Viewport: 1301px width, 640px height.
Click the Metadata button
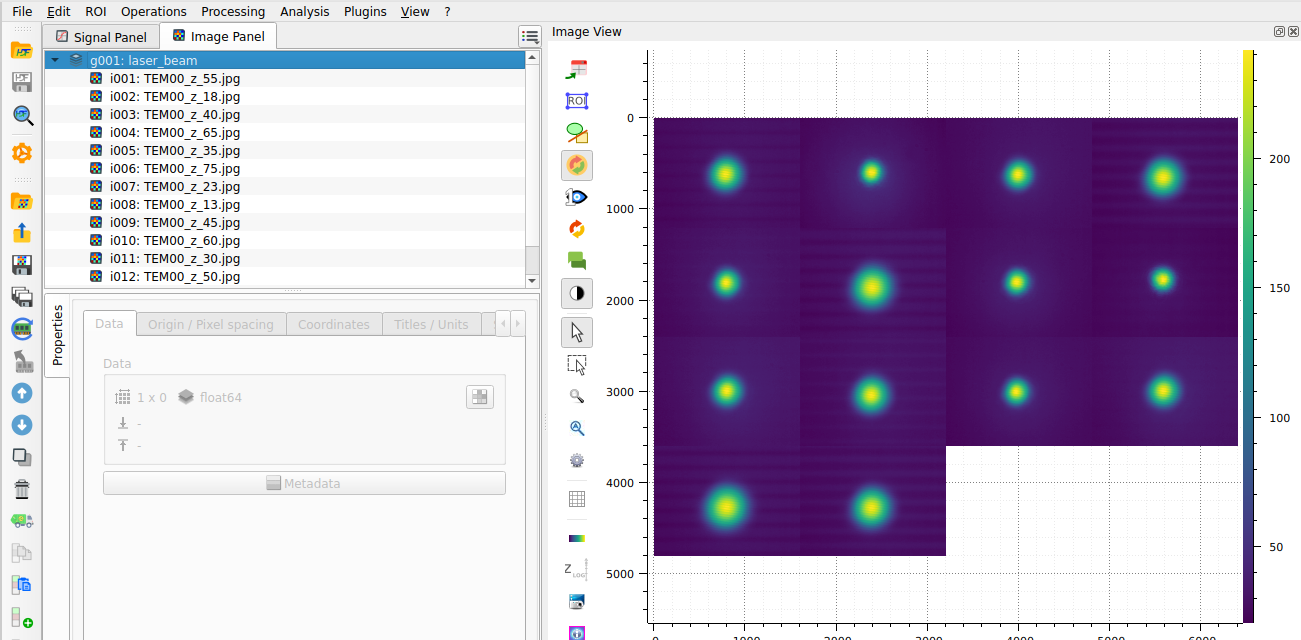(x=304, y=483)
